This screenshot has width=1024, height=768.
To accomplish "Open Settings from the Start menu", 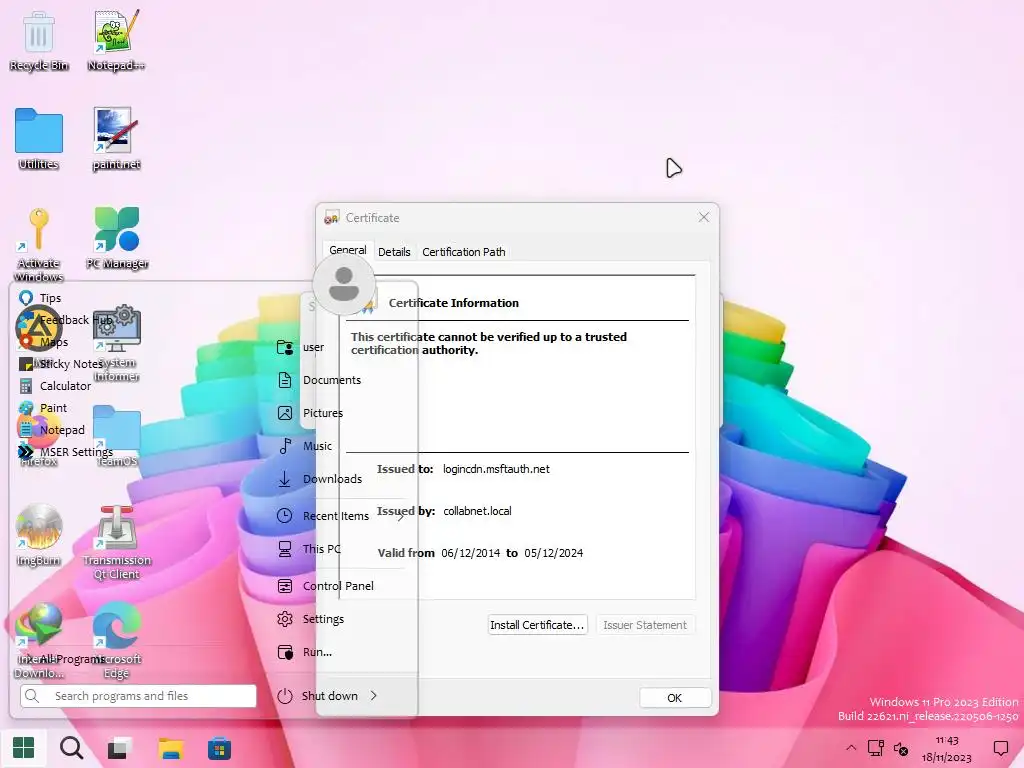I will [310, 619].
